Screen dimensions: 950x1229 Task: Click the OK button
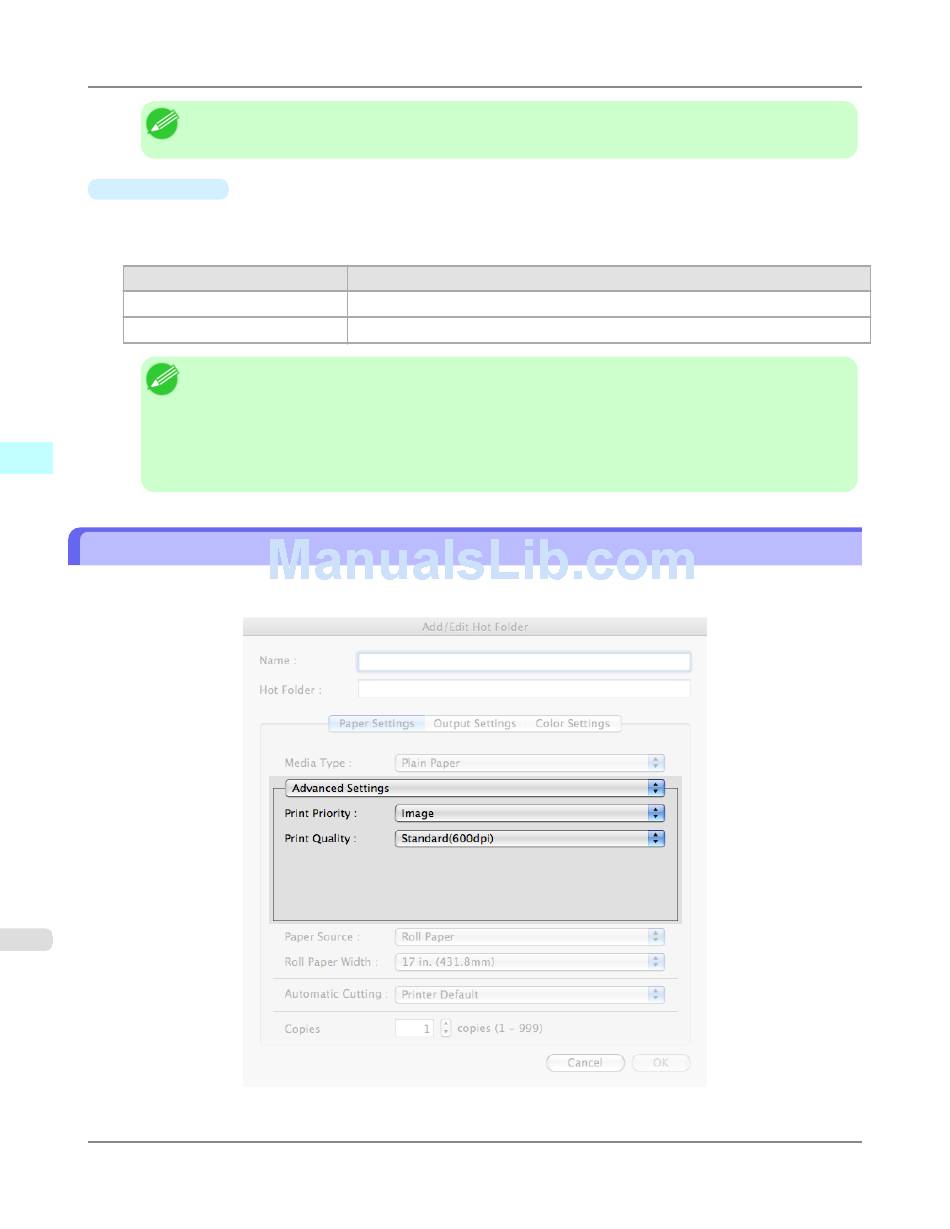(x=661, y=1063)
